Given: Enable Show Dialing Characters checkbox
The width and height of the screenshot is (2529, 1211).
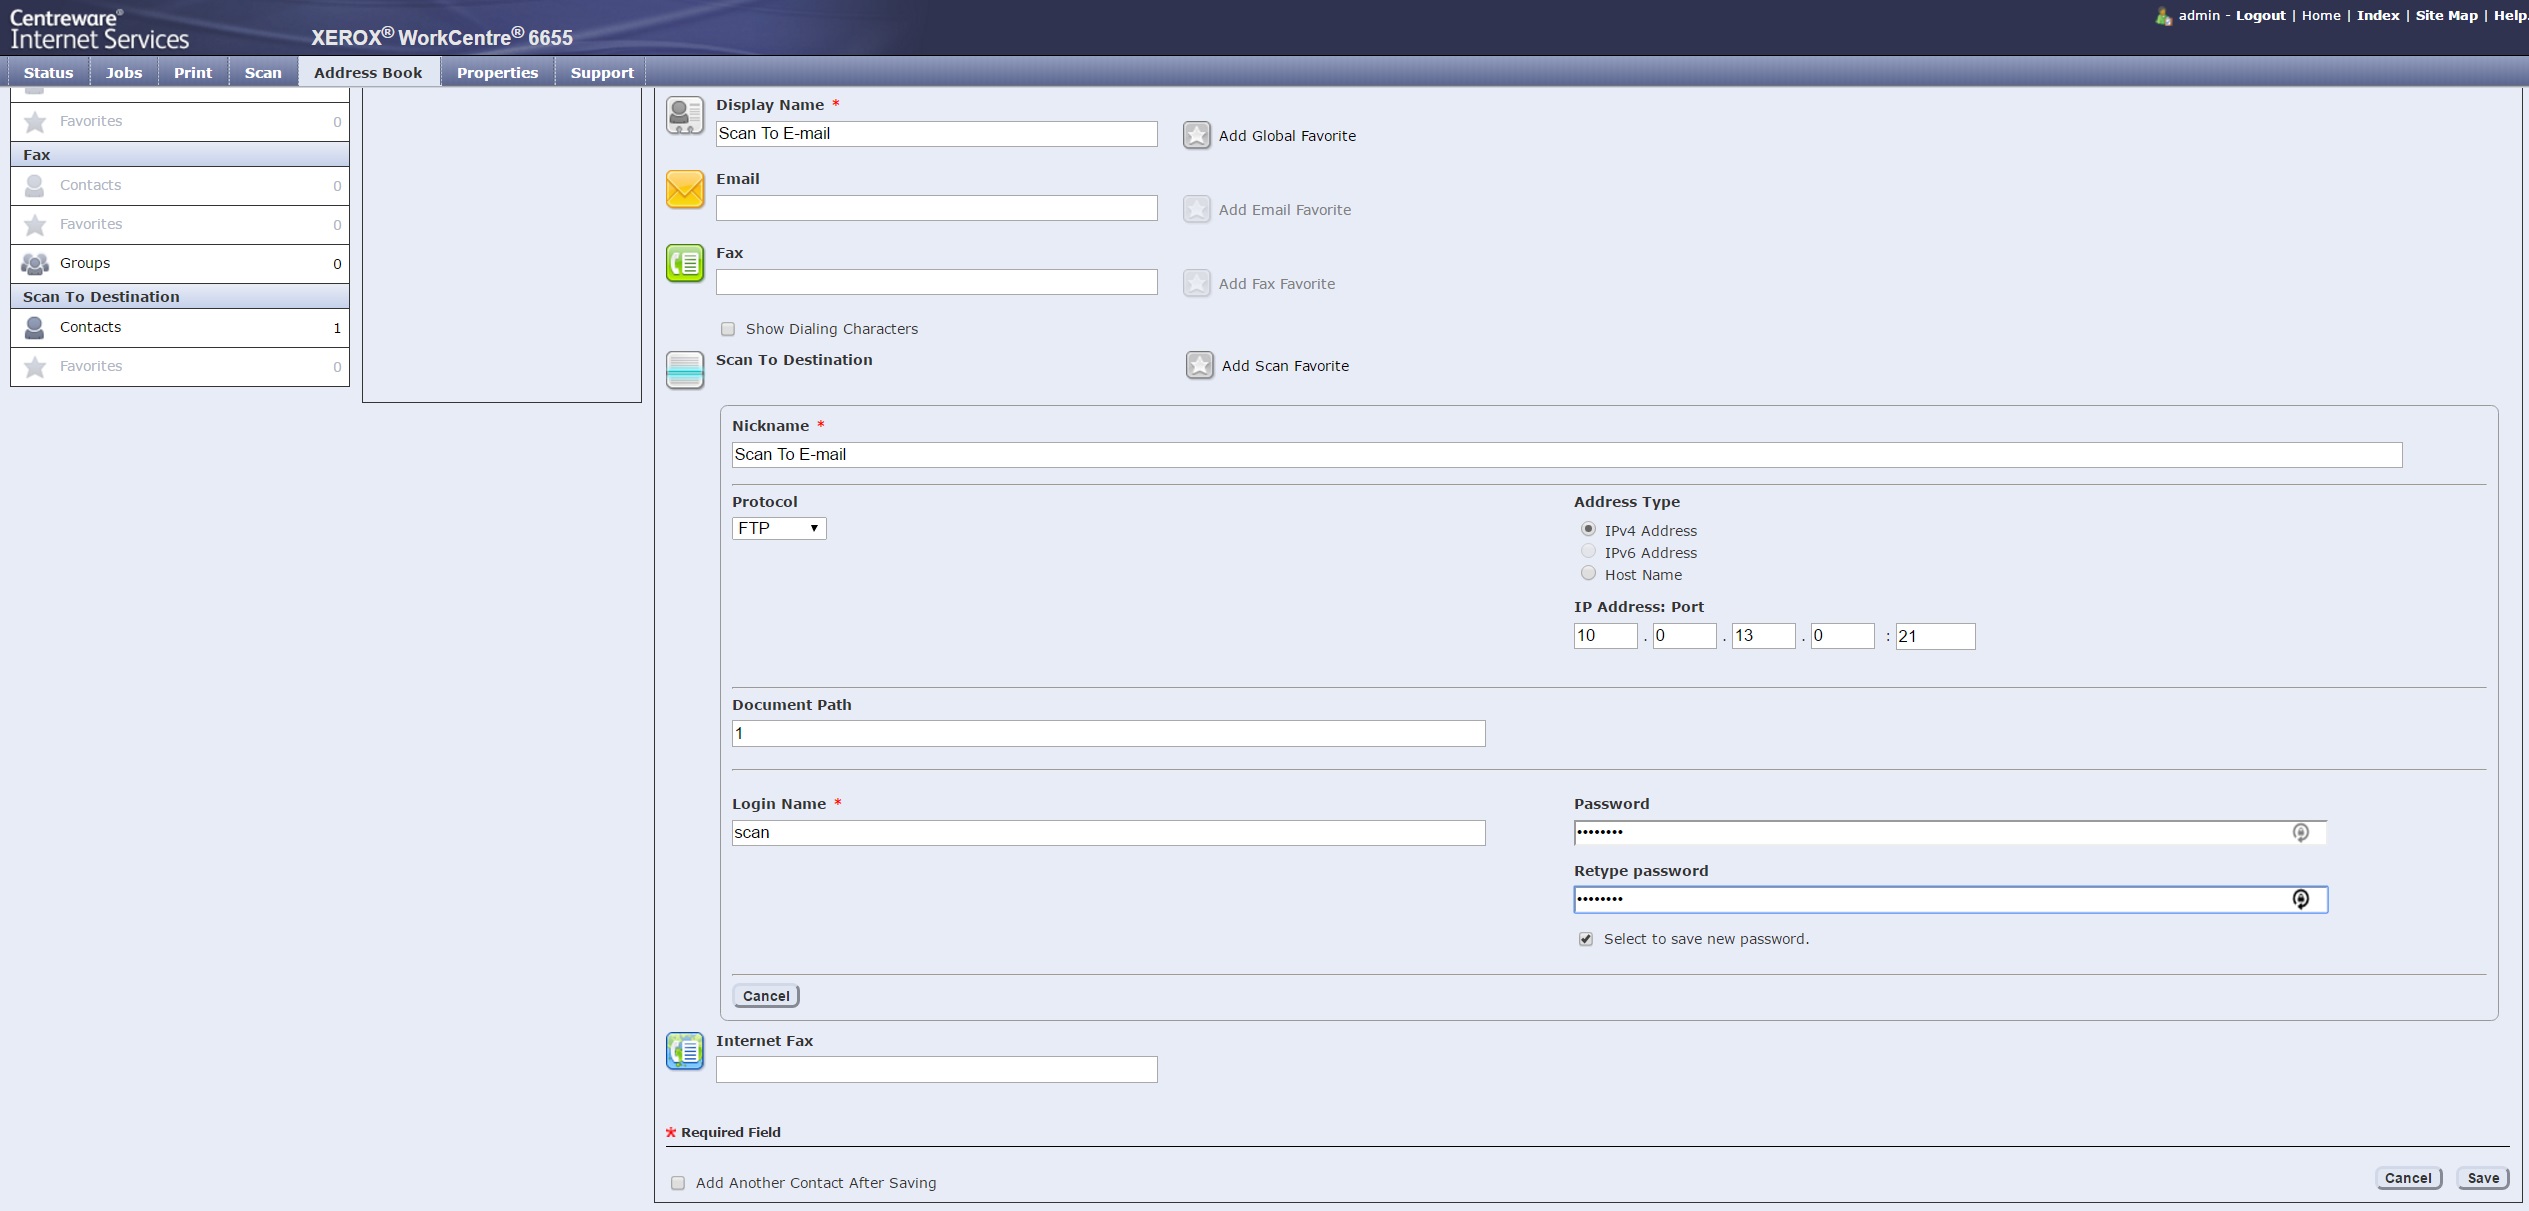Looking at the screenshot, I should tap(728, 329).
